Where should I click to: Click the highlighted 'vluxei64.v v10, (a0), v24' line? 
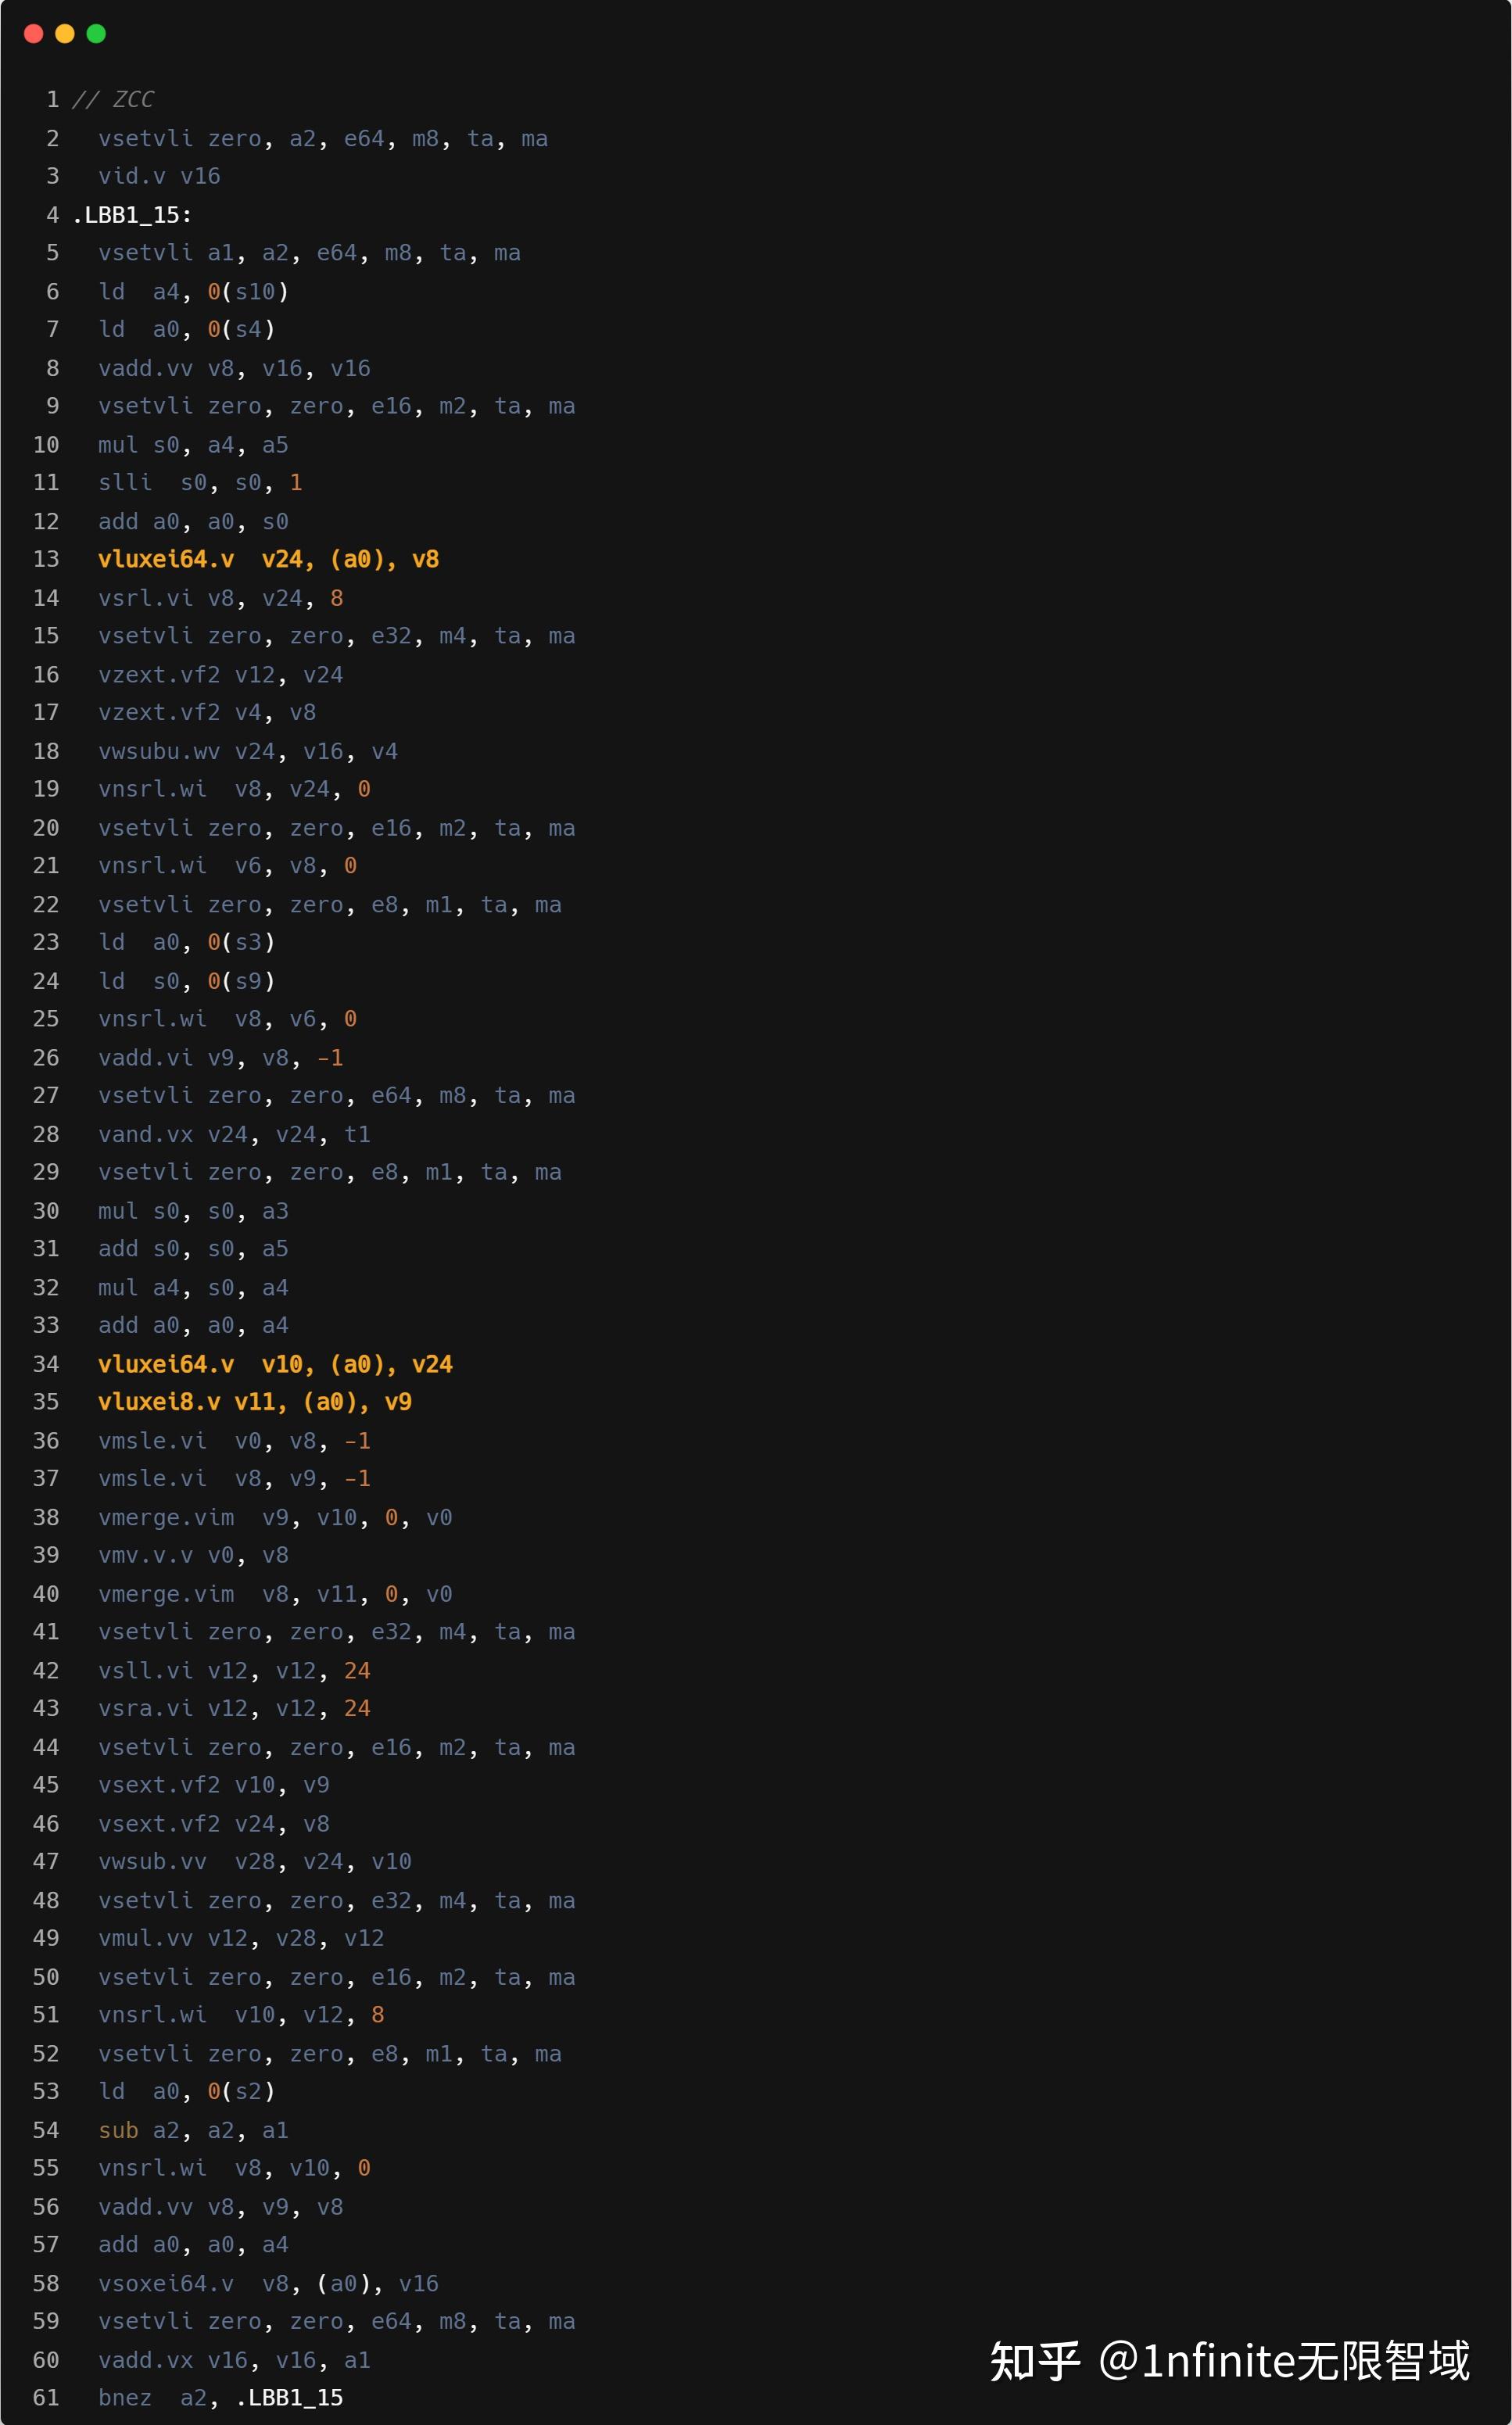[x=275, y=1364]
